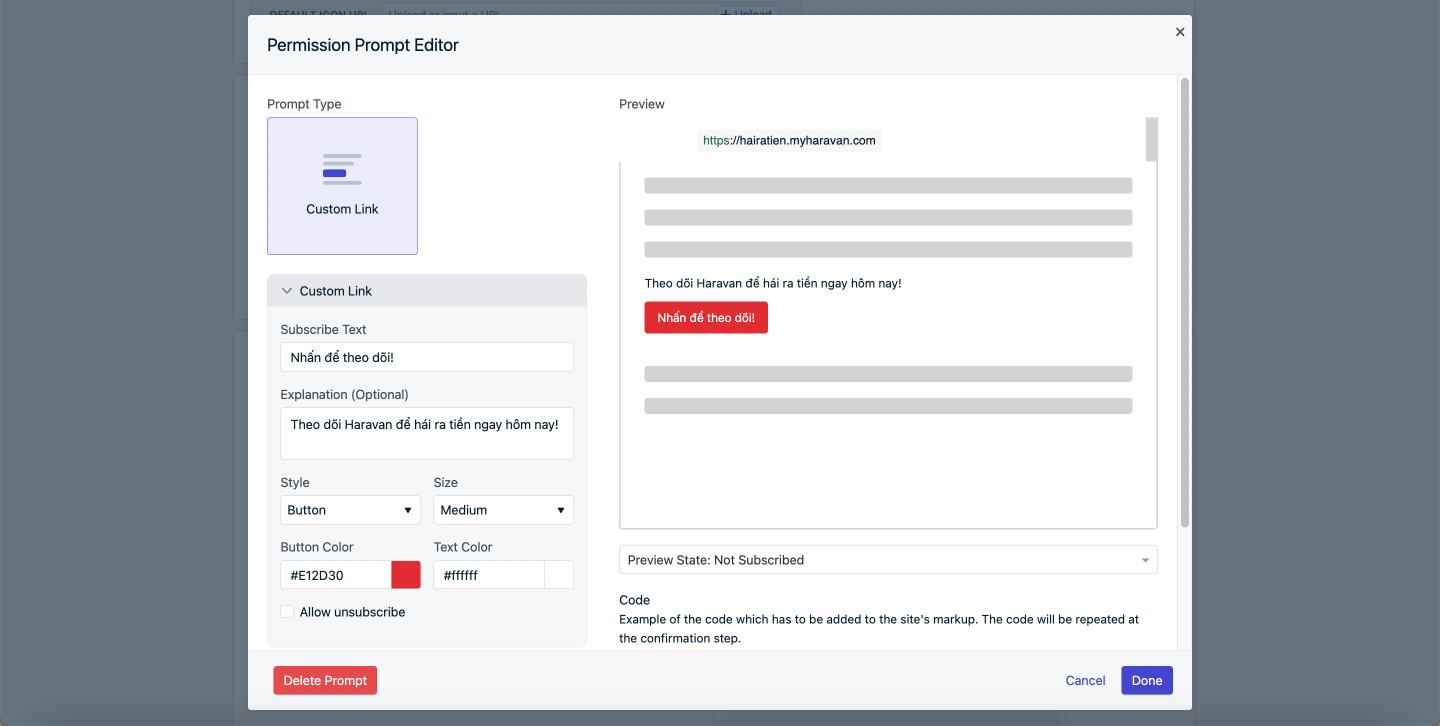Click the Text Color hex input
Screen dimensions: 1440x726
(x=488, y=575)
